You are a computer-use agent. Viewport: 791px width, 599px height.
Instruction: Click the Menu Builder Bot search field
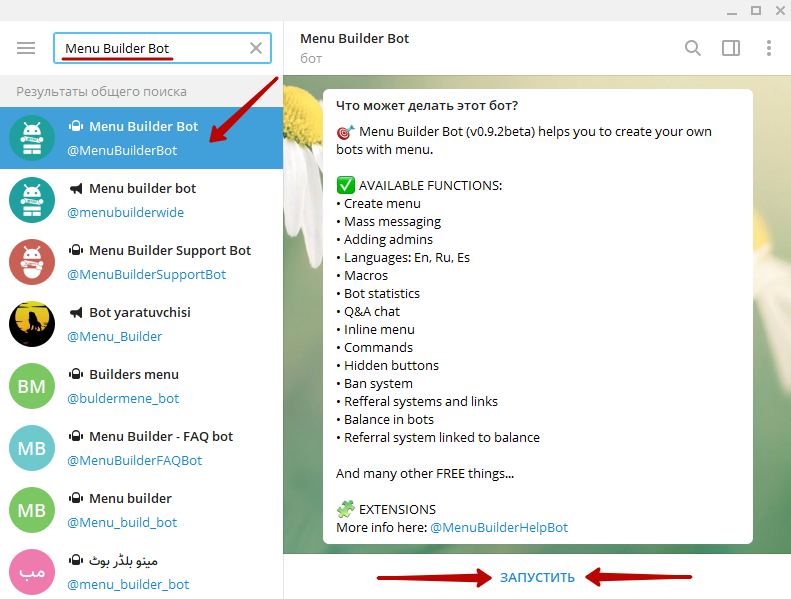point(162,48)
